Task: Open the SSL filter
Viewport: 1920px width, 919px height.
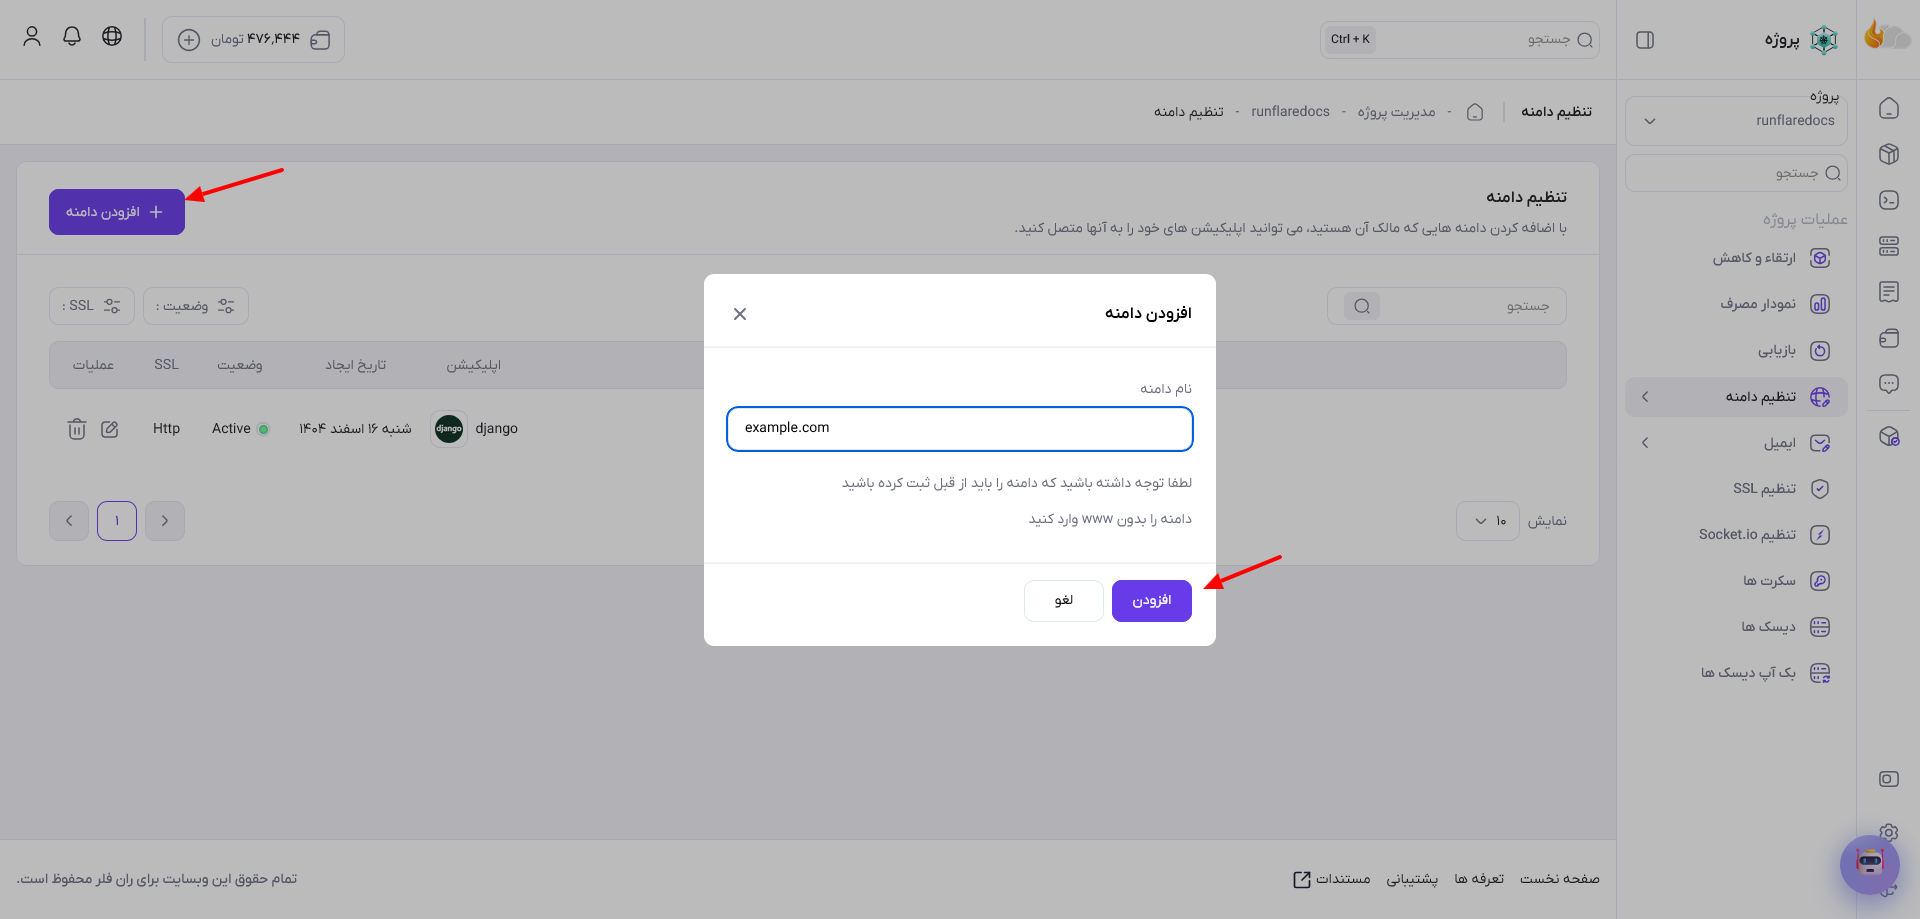Action: [92, 306]
